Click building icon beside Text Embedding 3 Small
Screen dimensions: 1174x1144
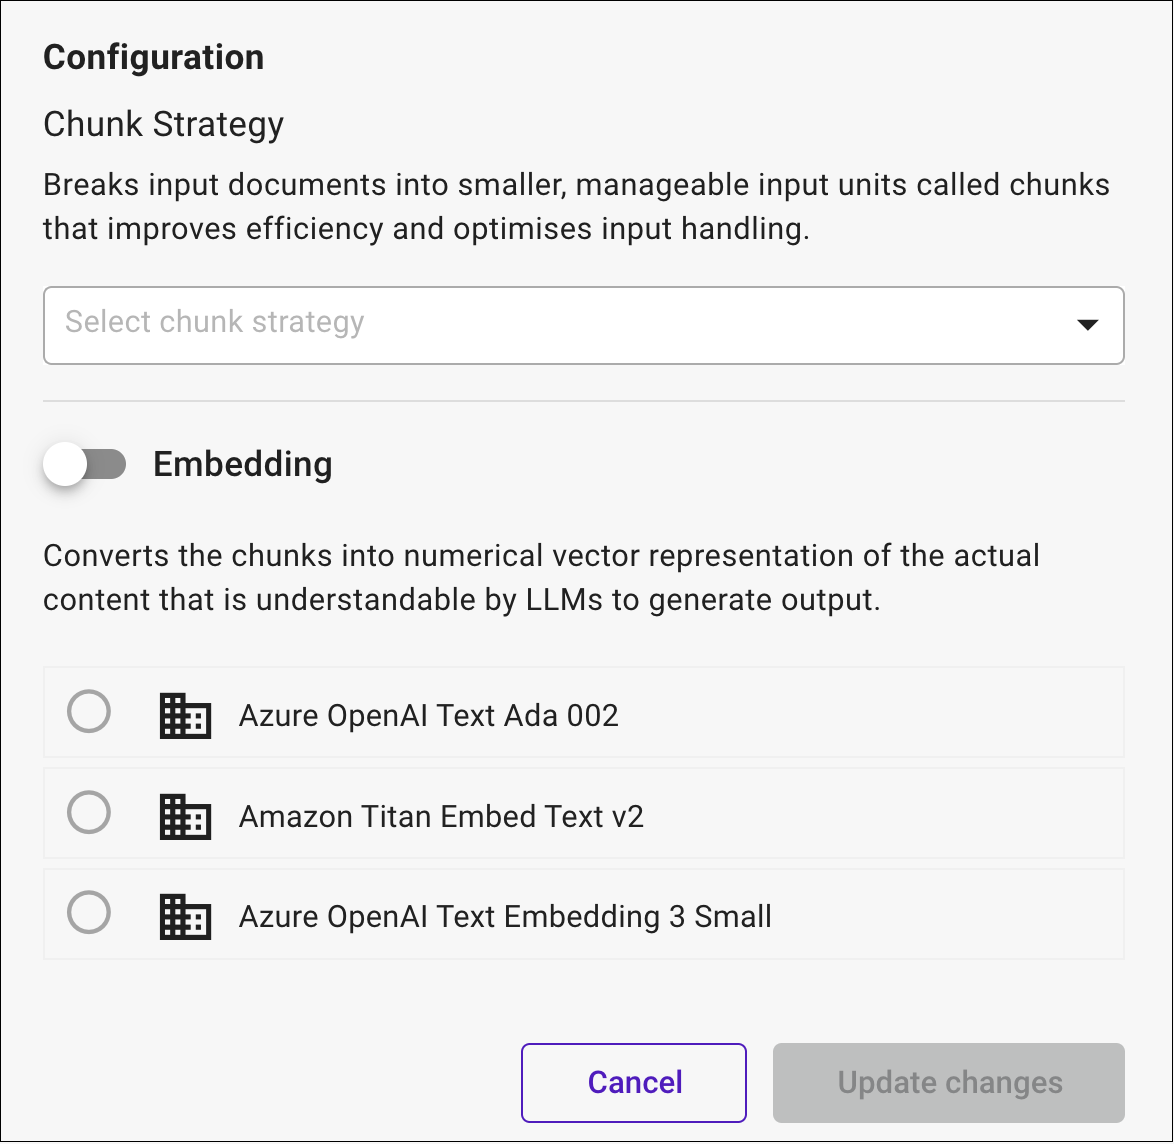coord(185,917)
